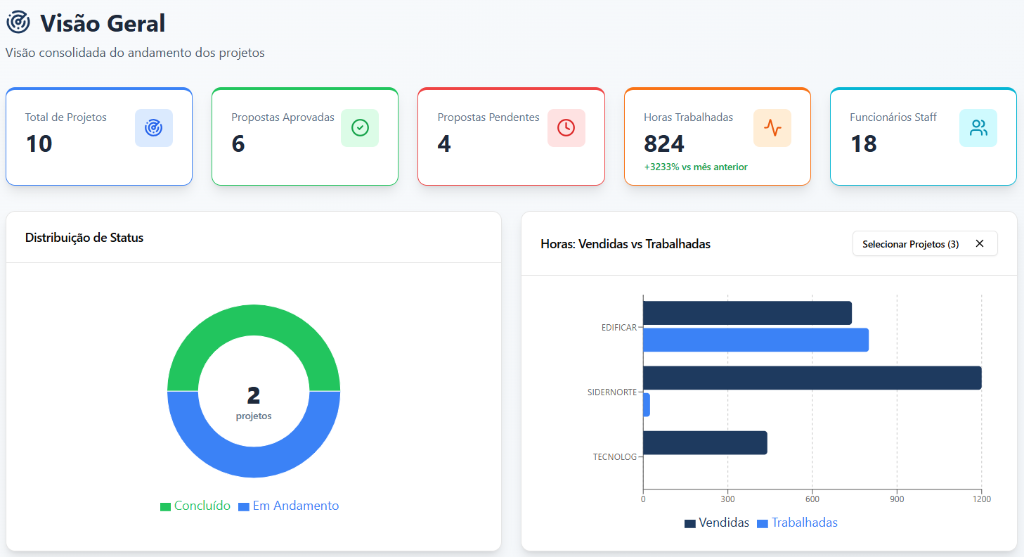Click the green checkmark icon in Propostas Aprovadas
This screenshot has height=557, width=1024.
point(360,128)
